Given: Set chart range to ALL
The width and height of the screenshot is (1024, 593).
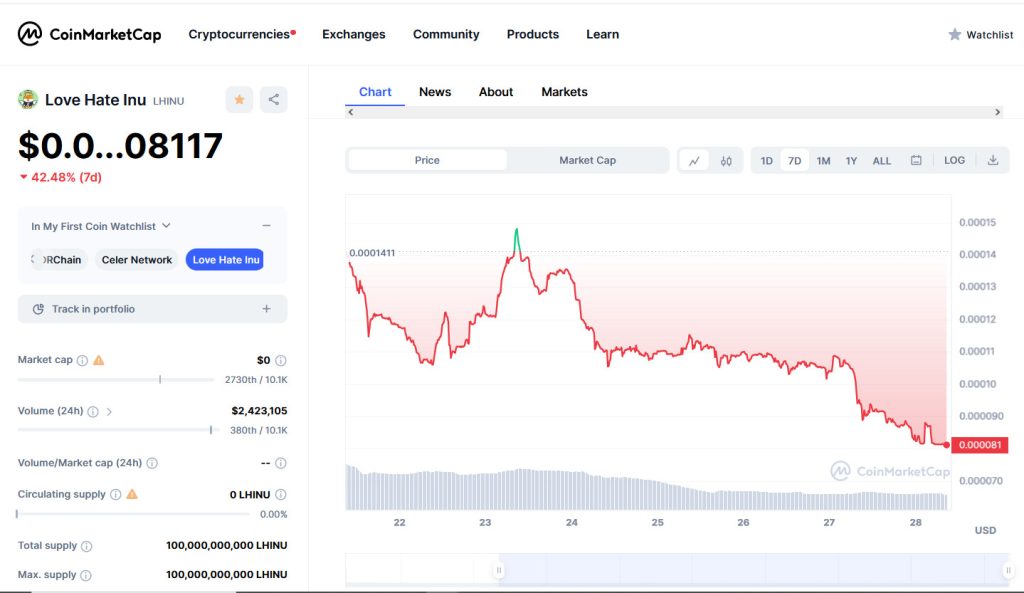Looking at the screenshot, I should tap(882, 161).
